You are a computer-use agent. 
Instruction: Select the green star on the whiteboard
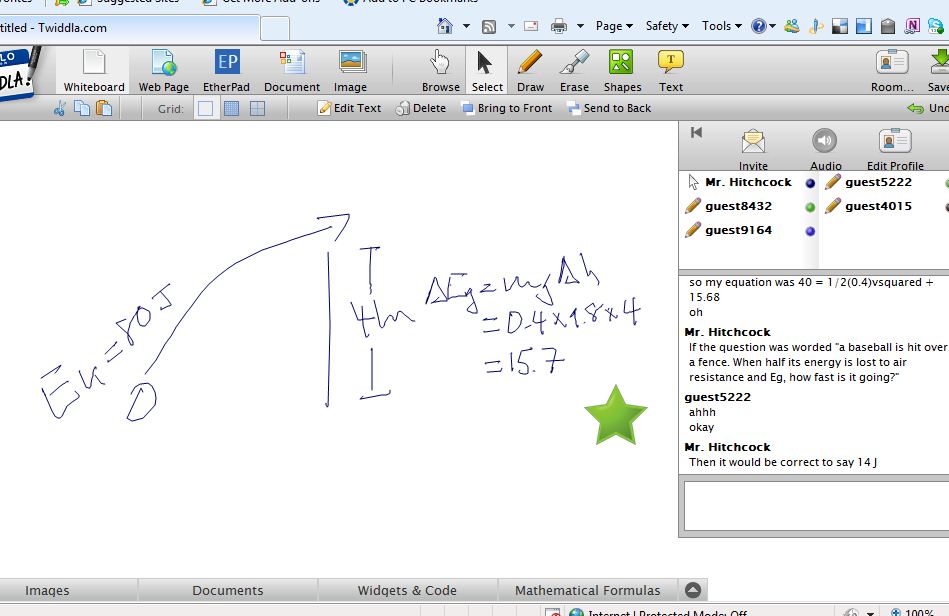coord(616,416)
